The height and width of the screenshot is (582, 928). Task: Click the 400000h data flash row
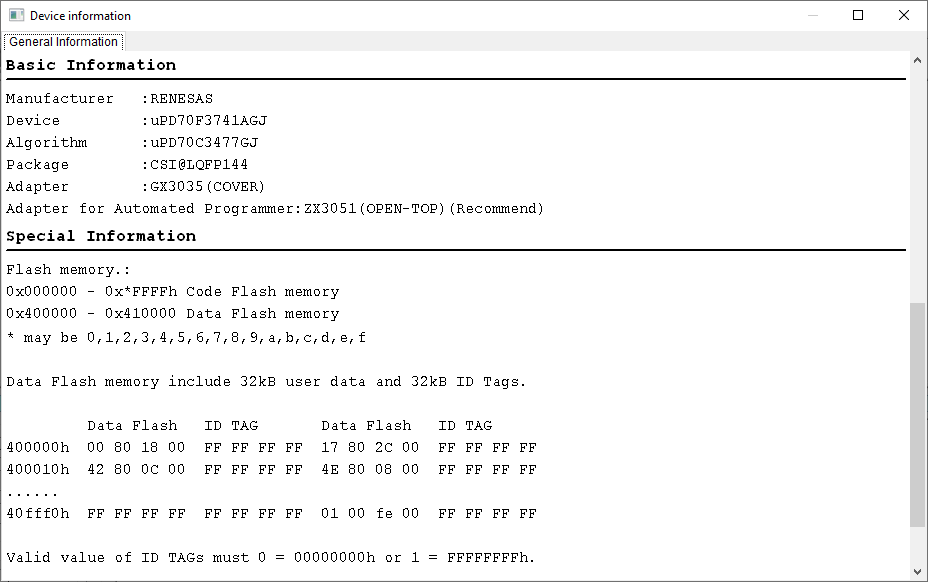click(x=272, y=448)
